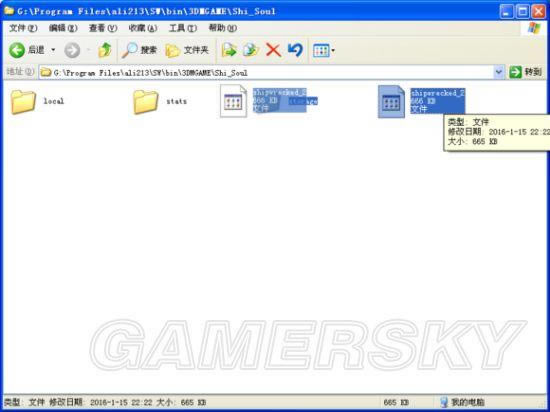Open the Help (帮助) menu
This screenshot has width=550, height=412.
point(222,28)
